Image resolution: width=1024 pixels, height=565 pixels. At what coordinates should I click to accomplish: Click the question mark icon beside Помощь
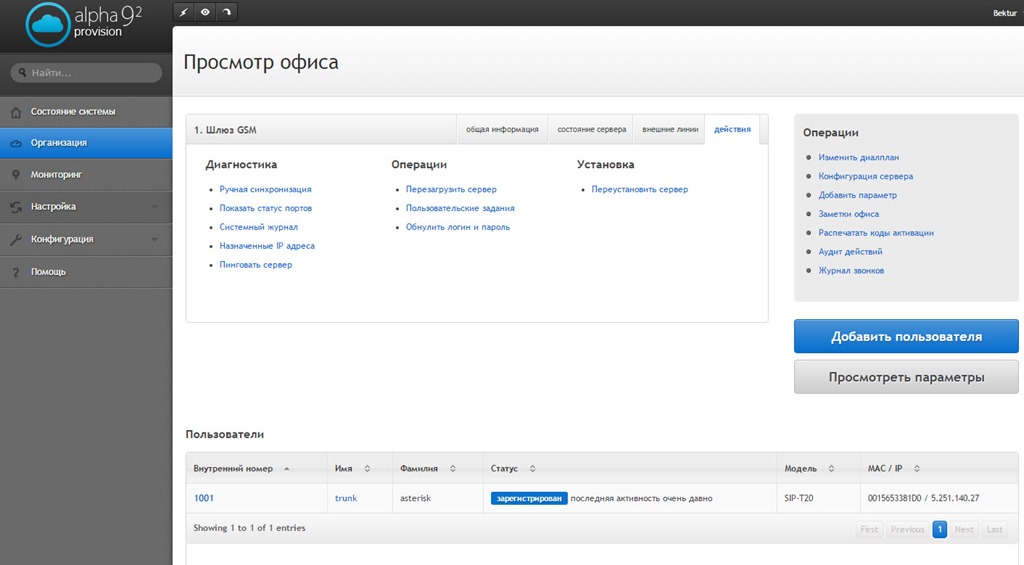pos(16,272)
